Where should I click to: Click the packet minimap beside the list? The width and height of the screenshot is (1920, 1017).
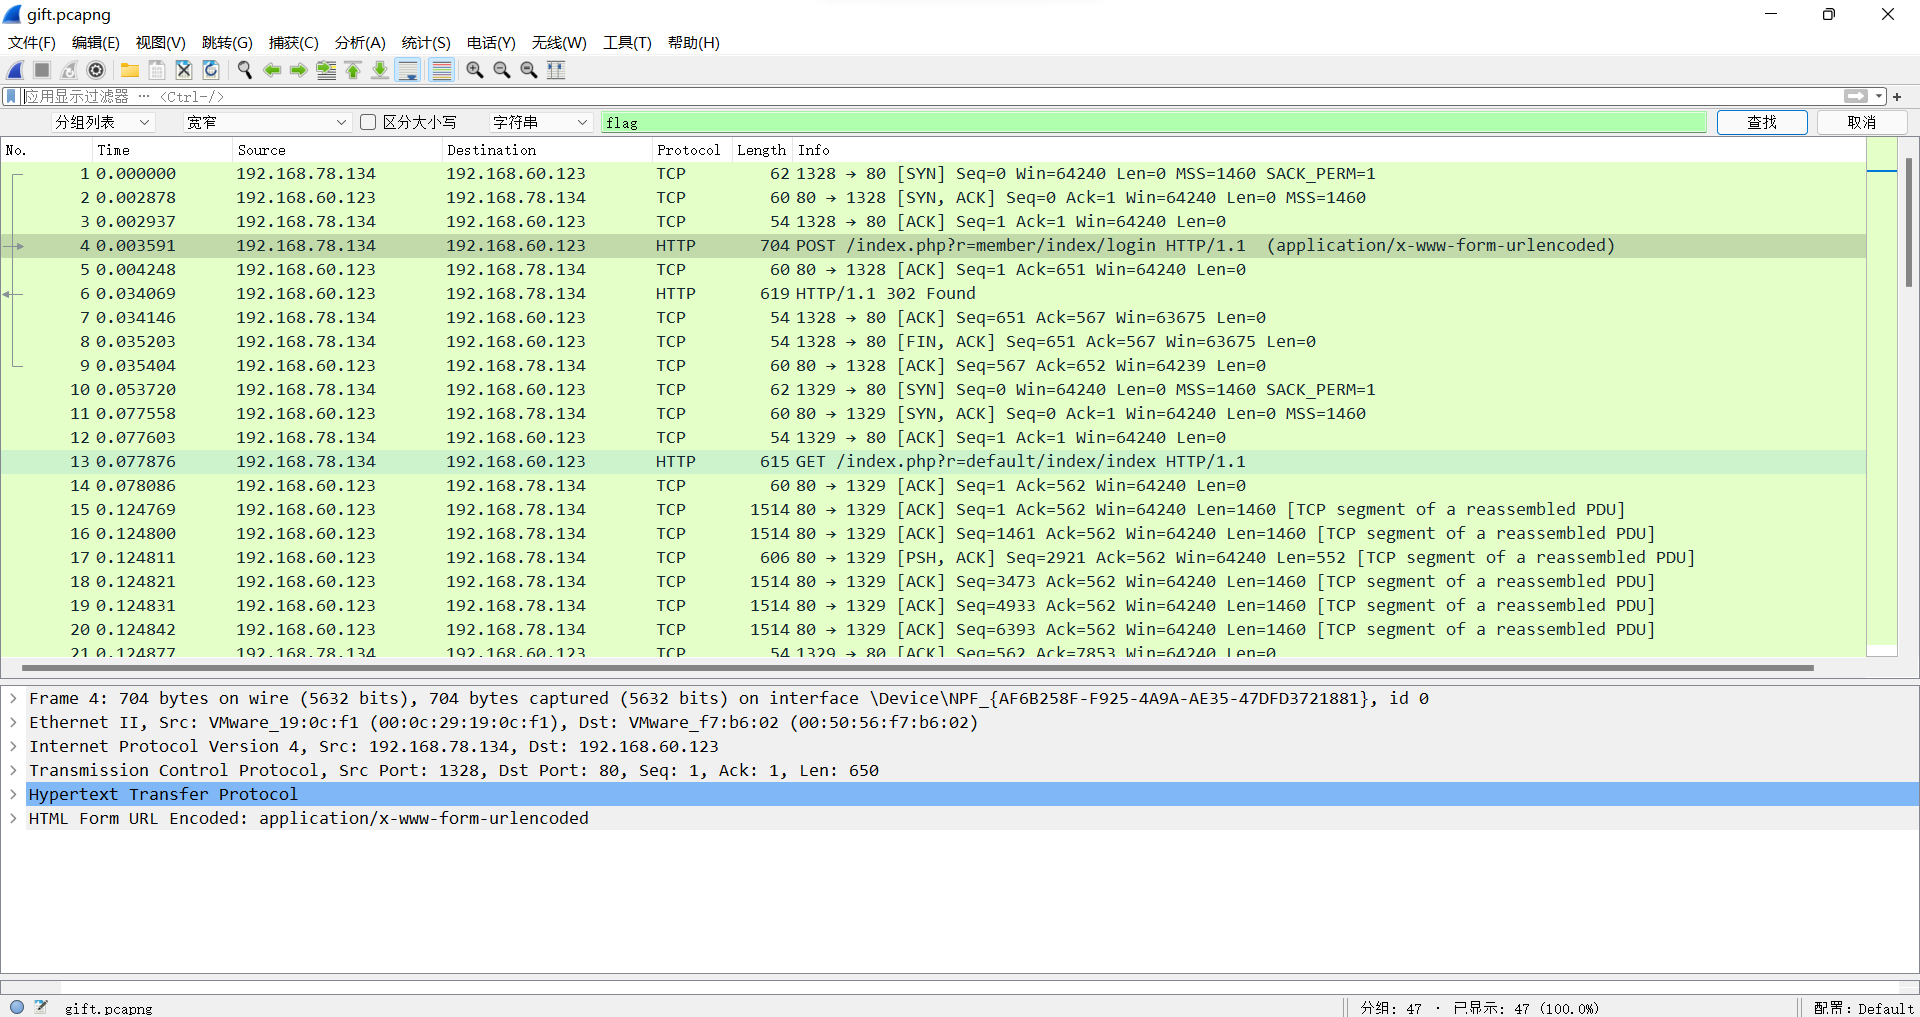coord(1882,398)
